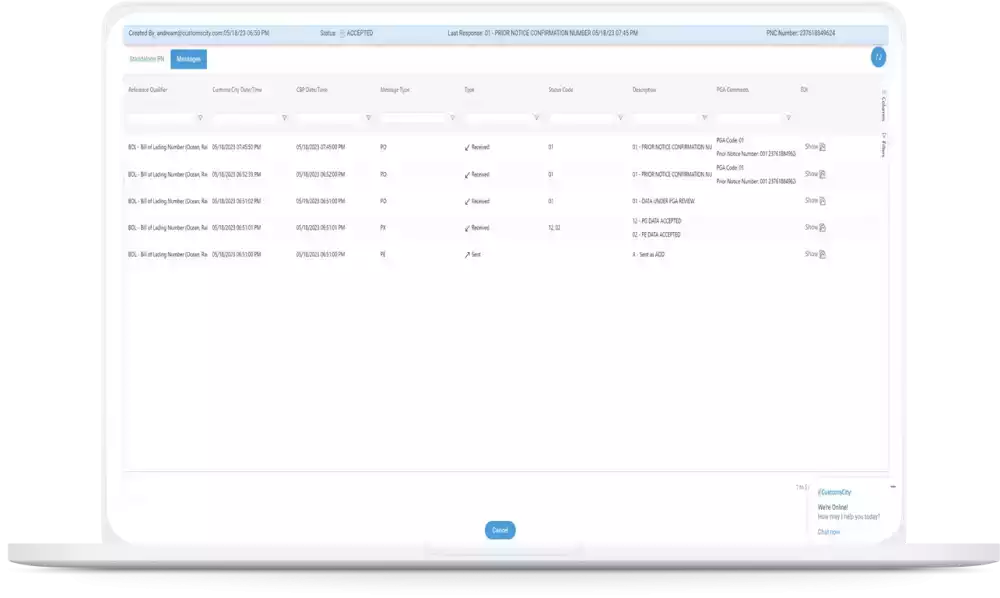Click Message Type cell 'PE'
Image resolution: width=1000 pixels, height=598 pixels.
383,254
